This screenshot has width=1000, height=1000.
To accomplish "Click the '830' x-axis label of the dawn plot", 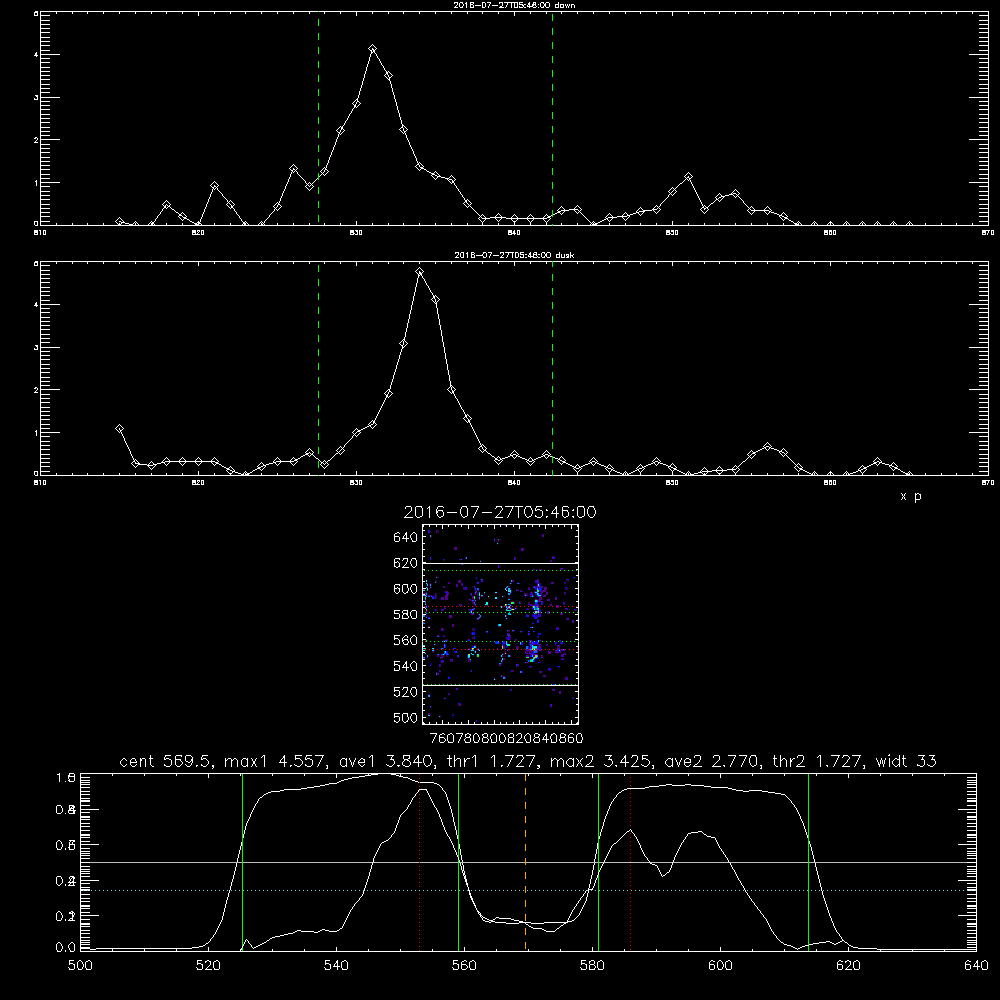I will point(356,233).
